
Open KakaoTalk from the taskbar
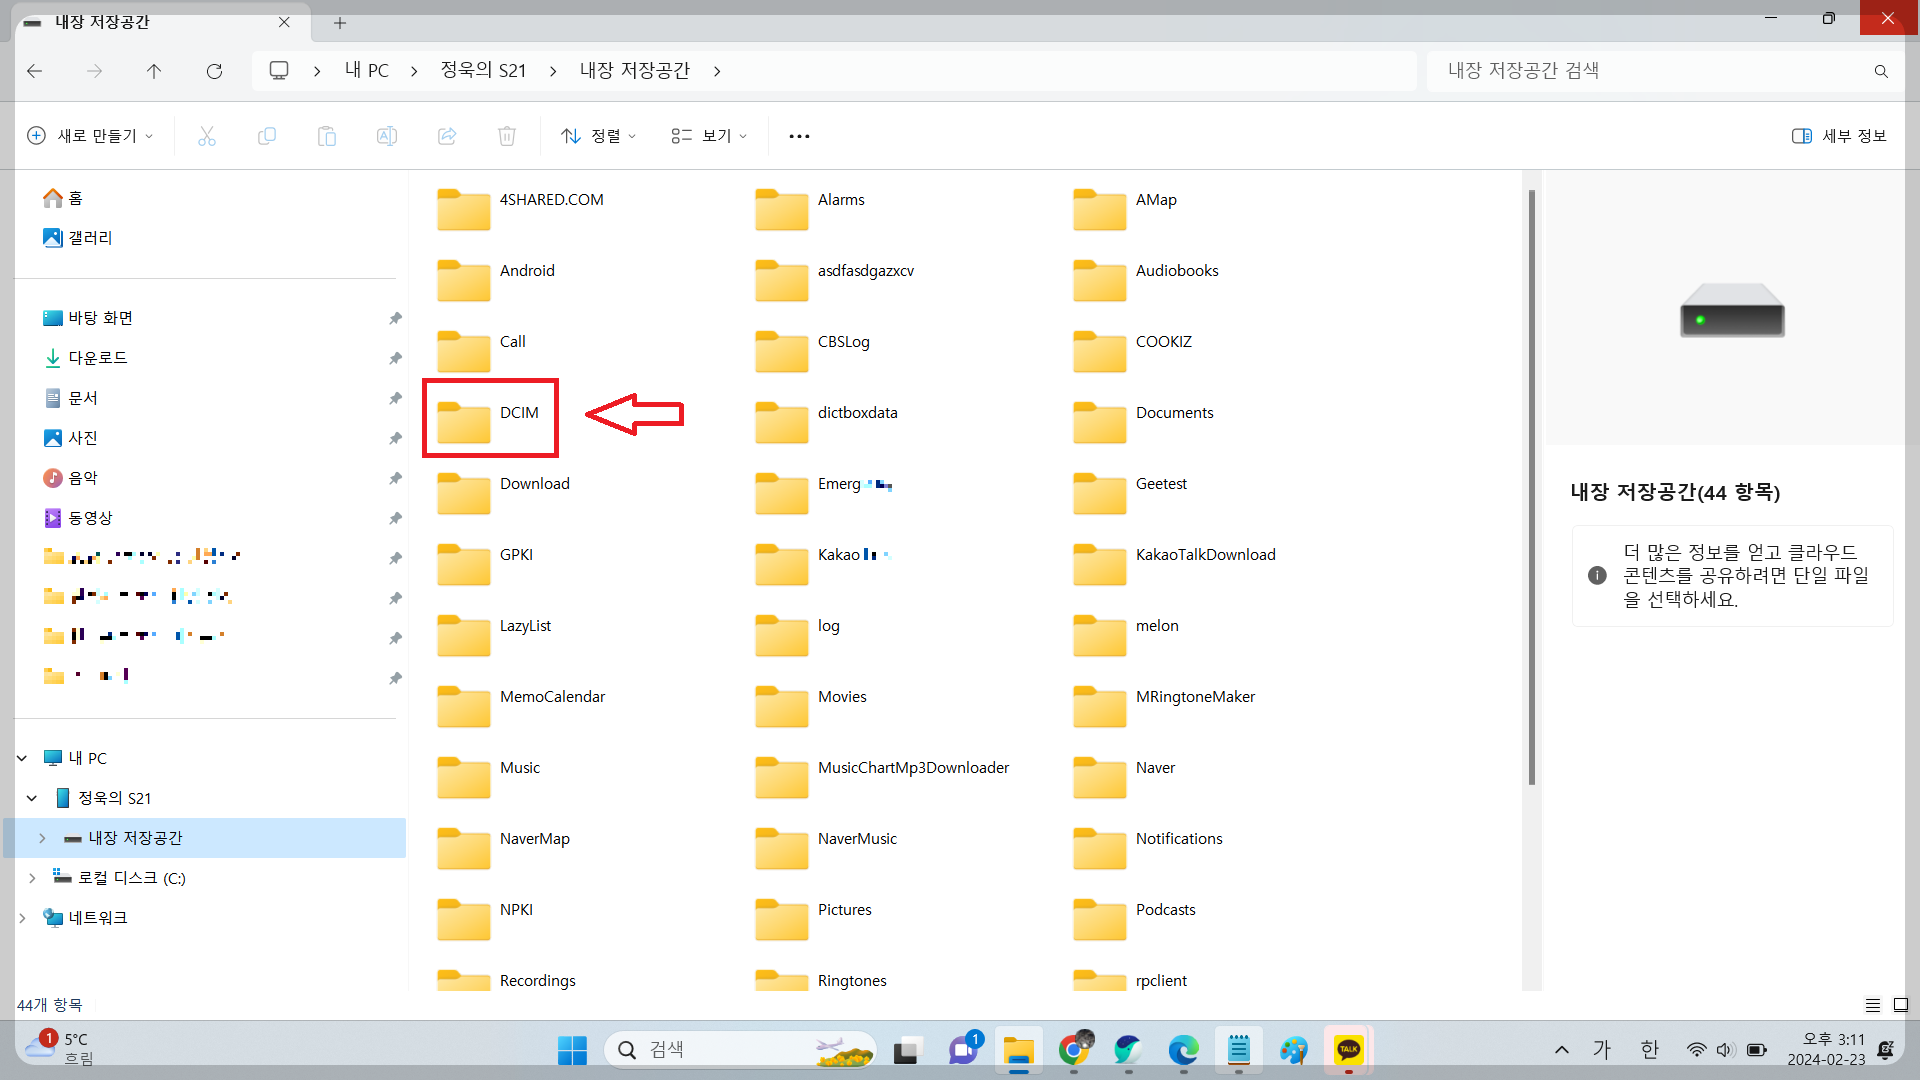1348,1049
